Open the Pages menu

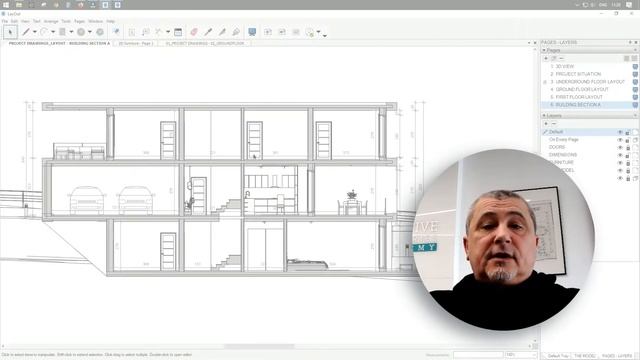pos(80,21)
